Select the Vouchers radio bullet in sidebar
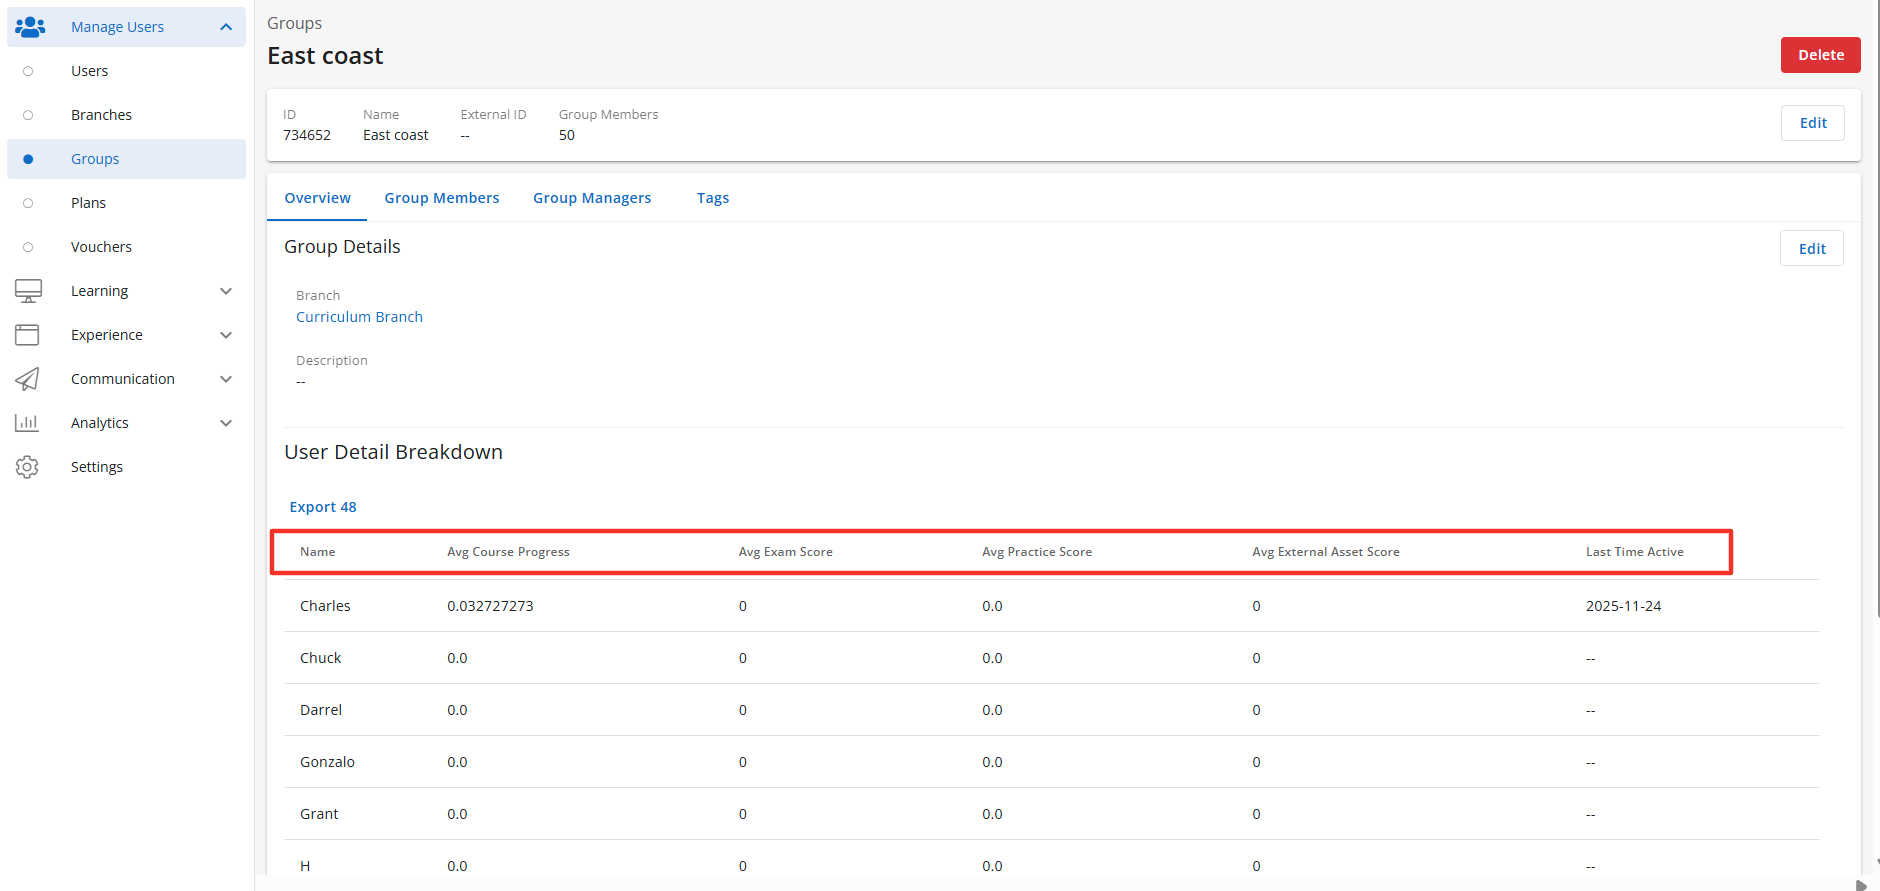Image resolution: width=1880 pixels, height=891 pixels. coord(28,247)
